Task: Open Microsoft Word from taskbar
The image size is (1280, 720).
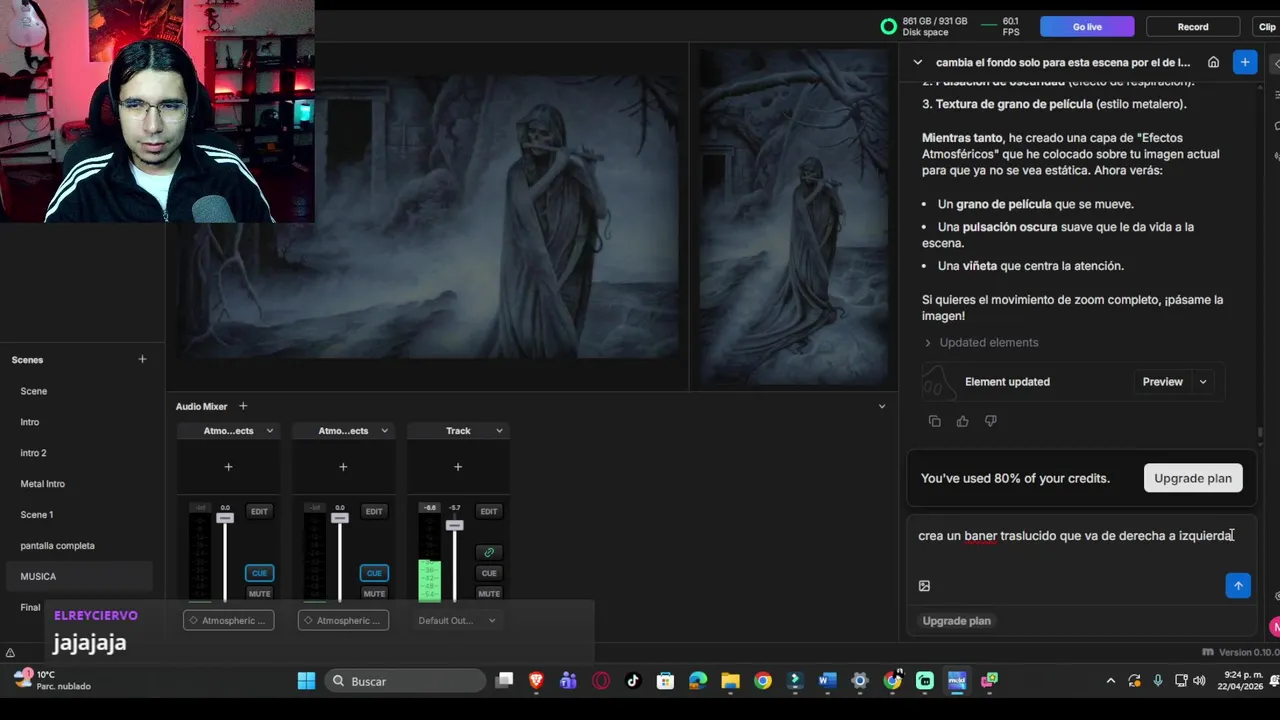Action: (x=827, y=681)
